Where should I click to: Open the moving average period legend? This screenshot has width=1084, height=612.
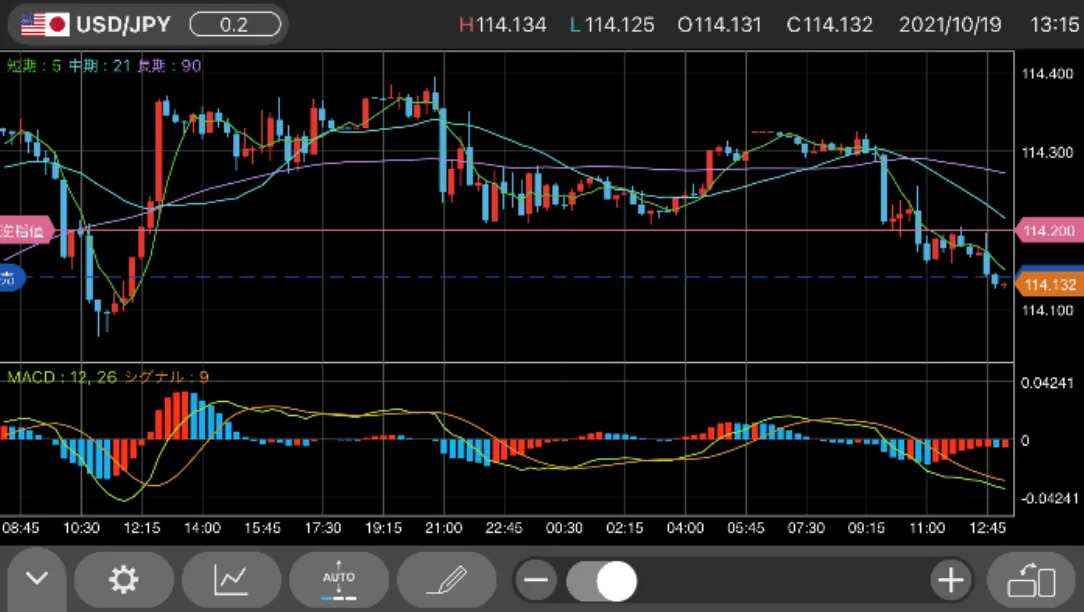(x=104, y=66)
